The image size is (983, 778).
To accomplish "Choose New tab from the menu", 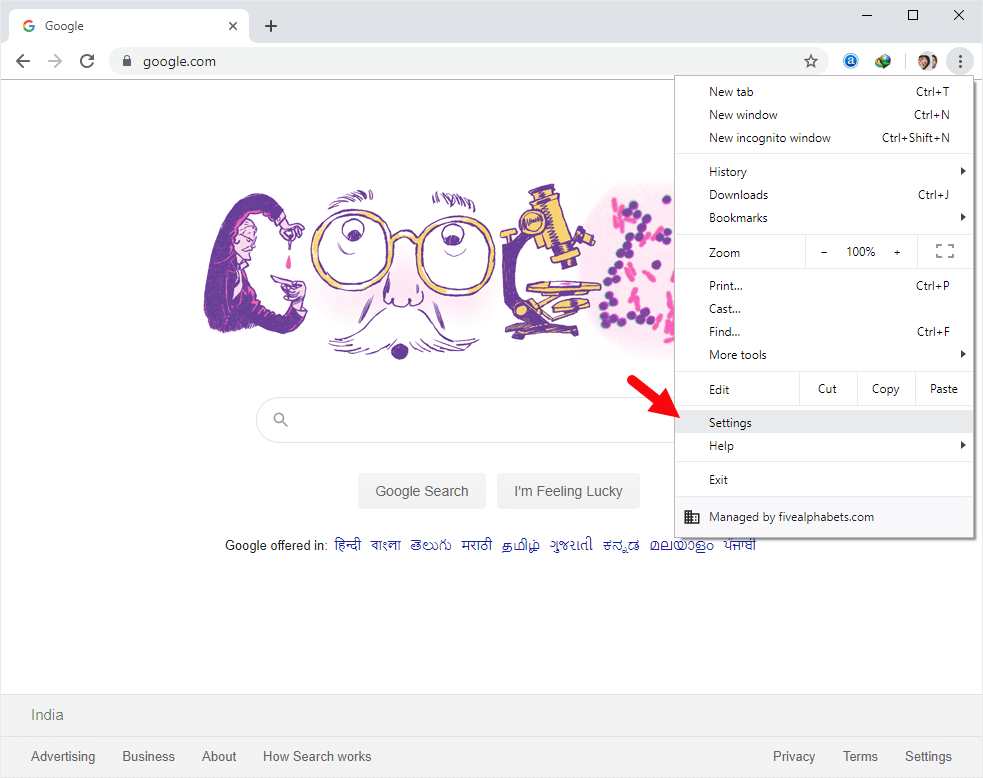I will pos(824,92).
